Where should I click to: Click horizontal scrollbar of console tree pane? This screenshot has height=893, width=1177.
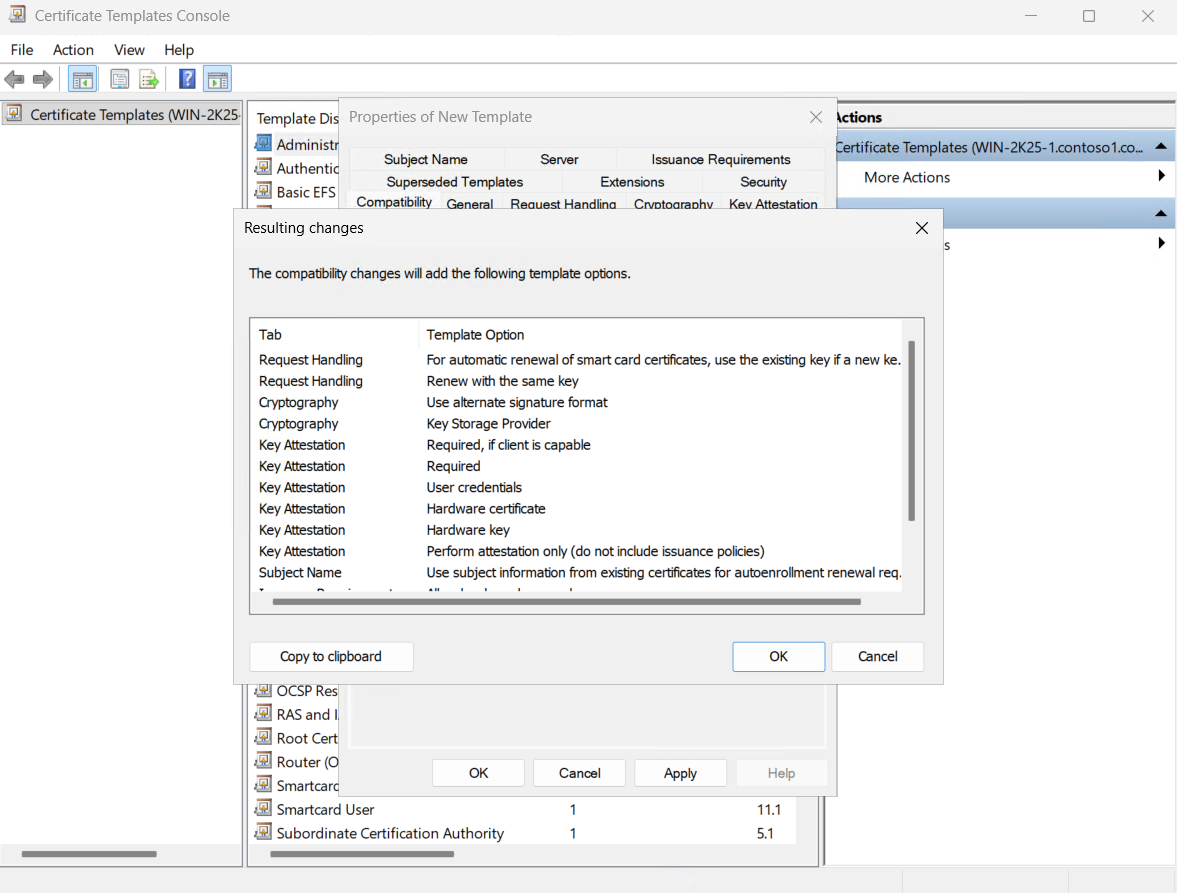click(89, 854)
